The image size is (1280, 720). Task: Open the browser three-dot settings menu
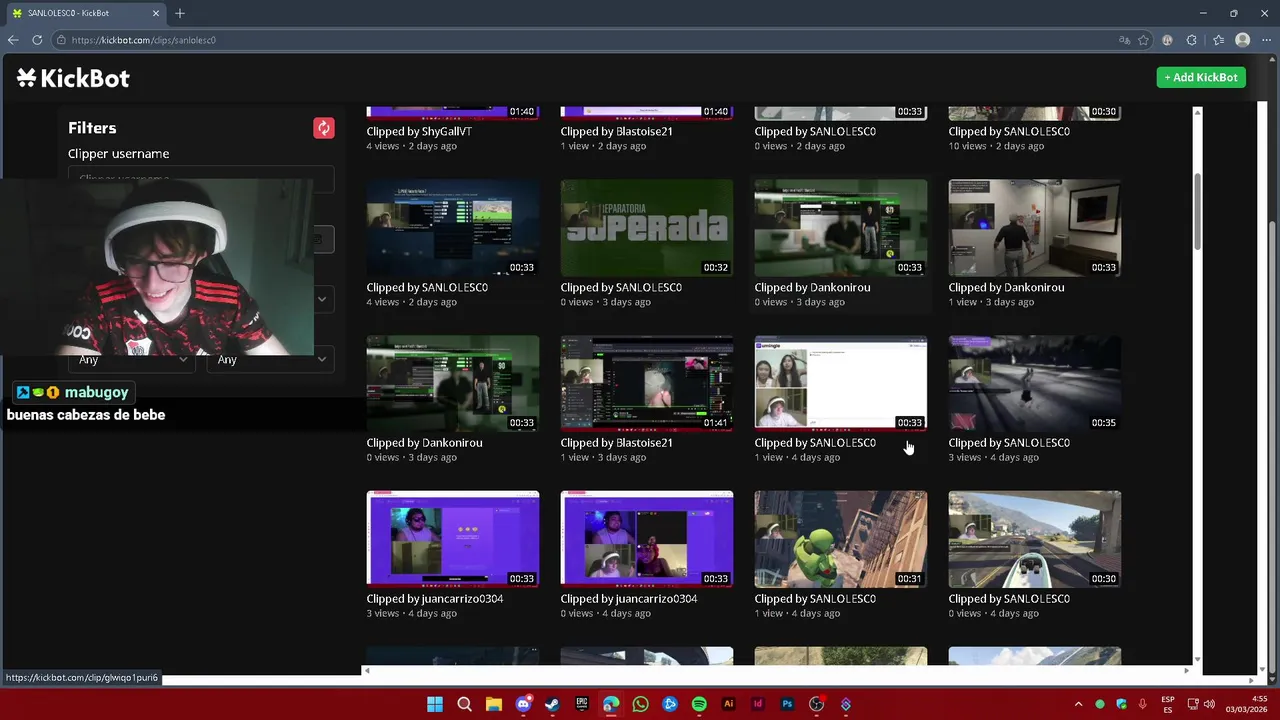[1266, 40]
